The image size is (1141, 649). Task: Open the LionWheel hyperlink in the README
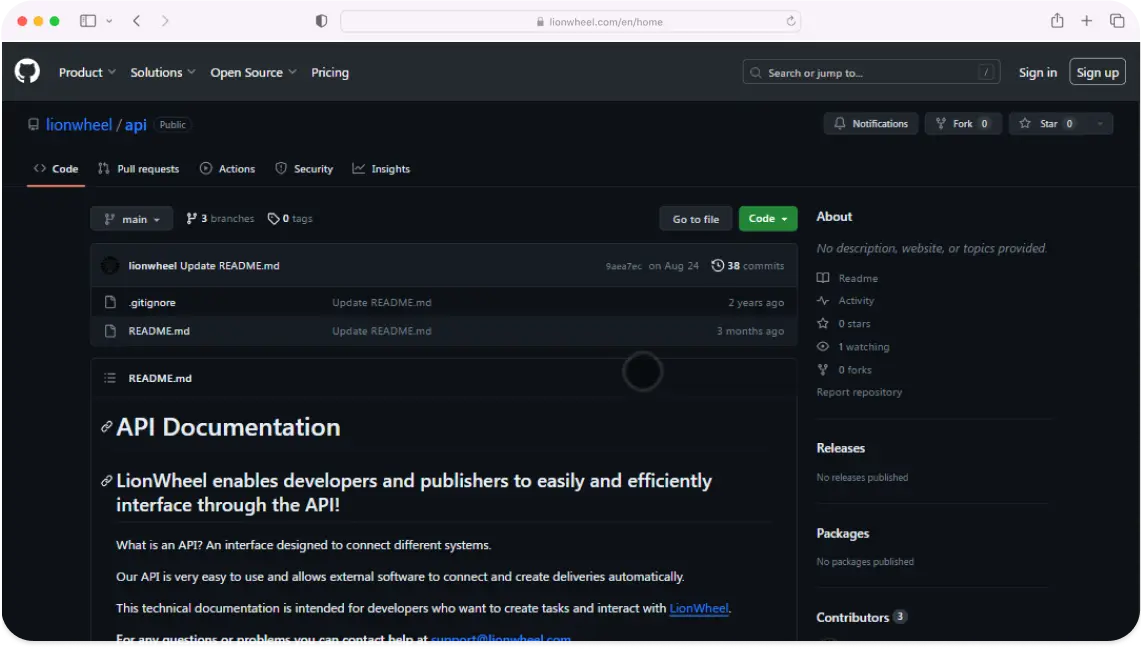coord(698,608)
